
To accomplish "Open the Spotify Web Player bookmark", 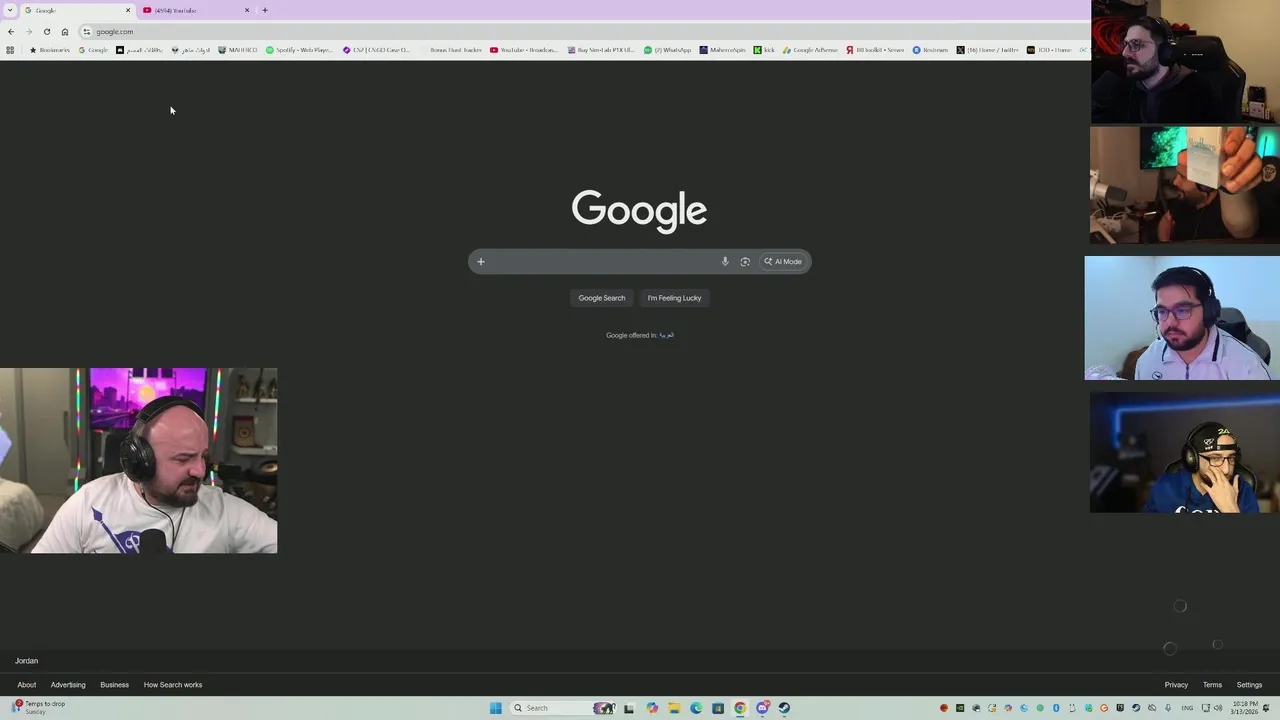I will pos(299,50).
